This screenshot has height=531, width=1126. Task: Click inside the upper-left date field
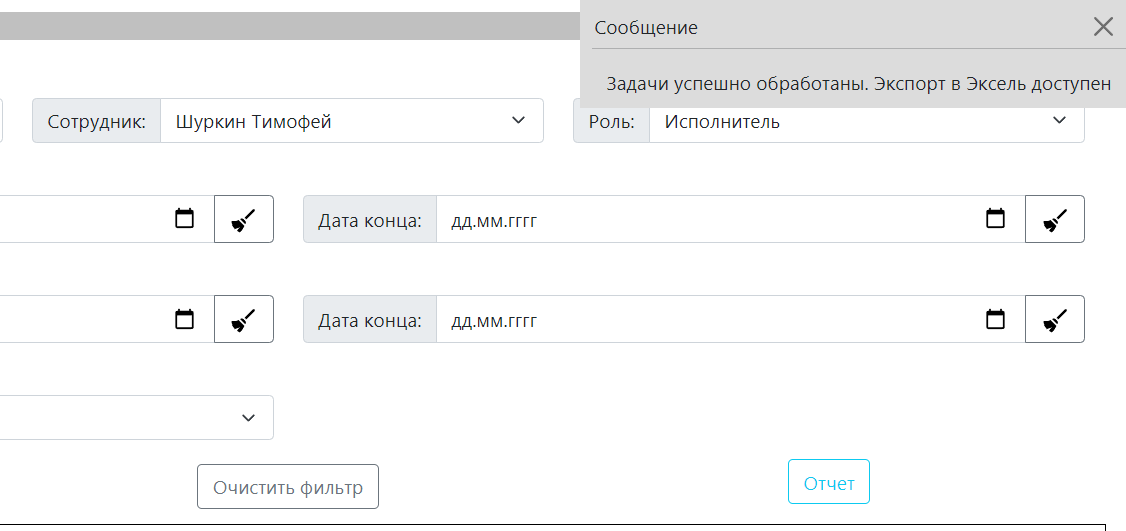(80, 219)
